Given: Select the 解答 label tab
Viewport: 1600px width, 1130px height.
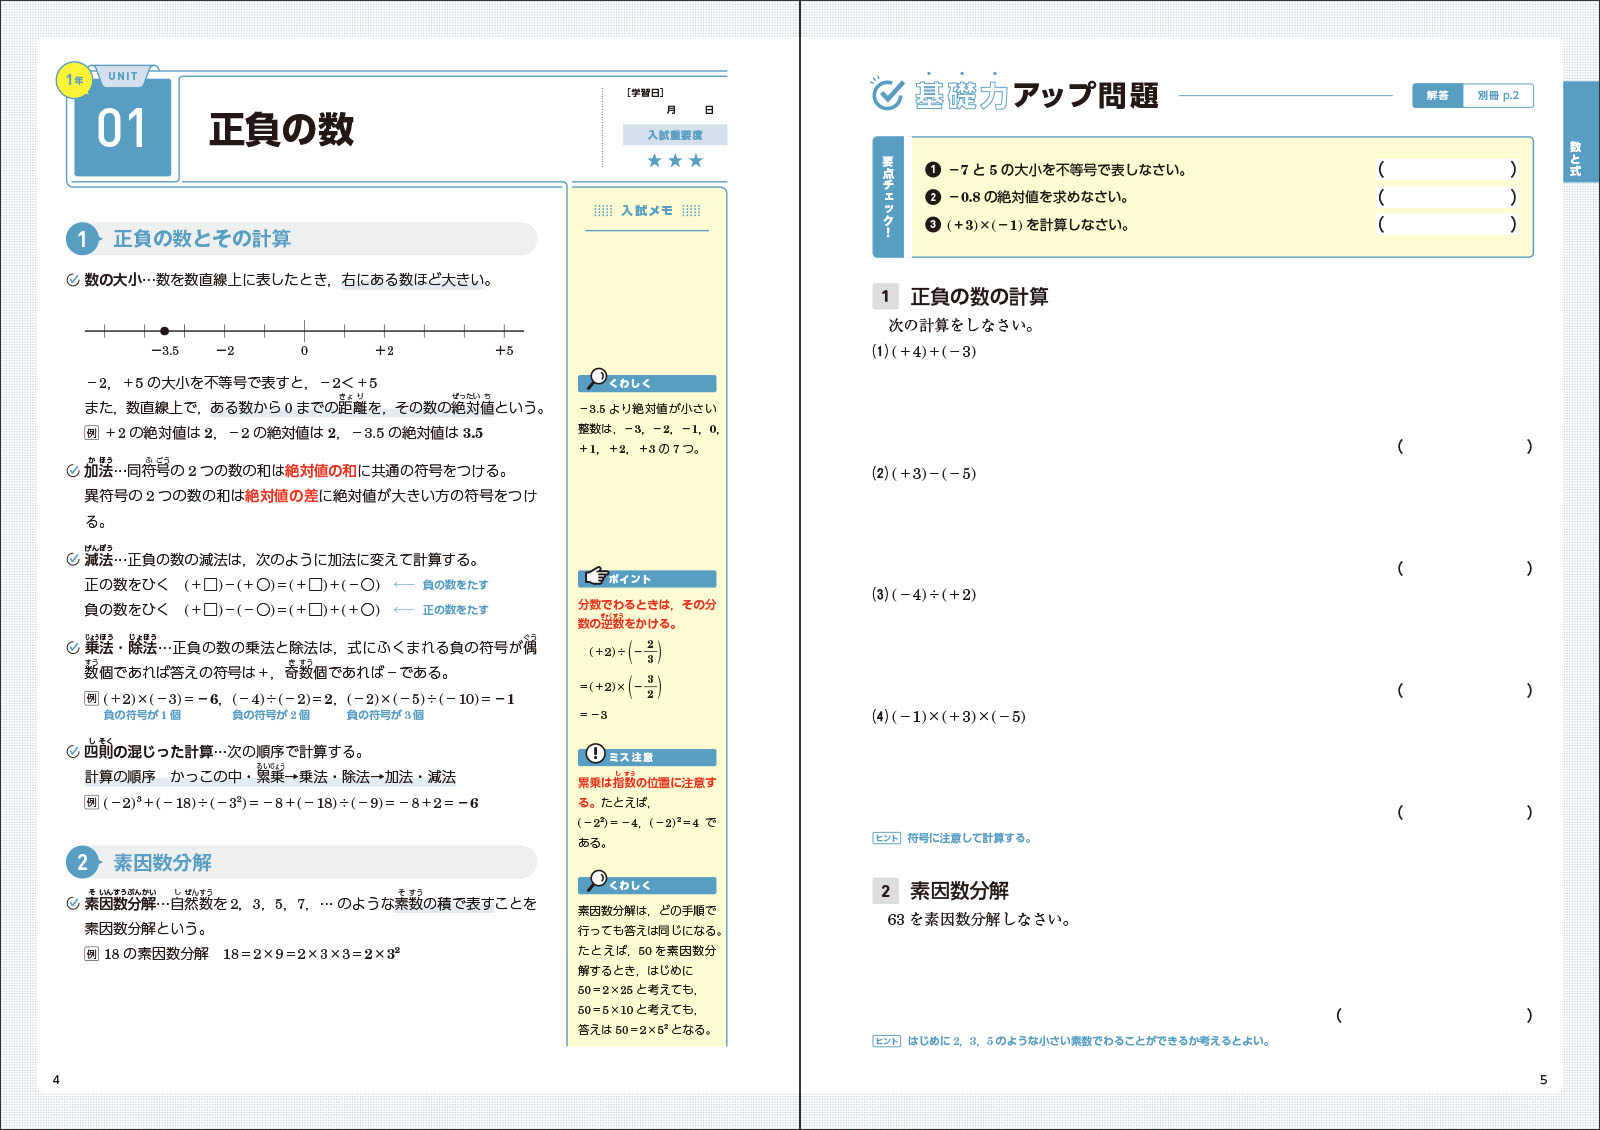Looking at the screenshot, I should coord(1437,96).
